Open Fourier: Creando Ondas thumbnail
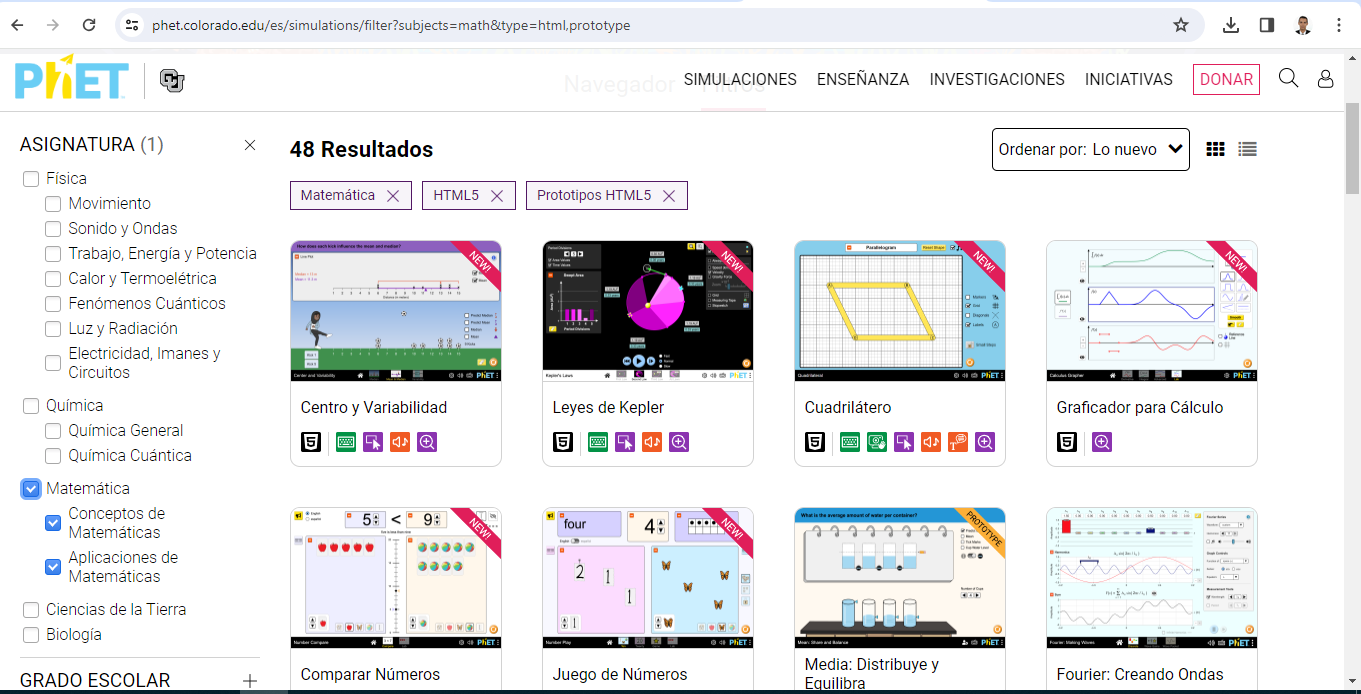Image resolution: width=1361 pixels, height=694 pixels. tap(1152, 578)
